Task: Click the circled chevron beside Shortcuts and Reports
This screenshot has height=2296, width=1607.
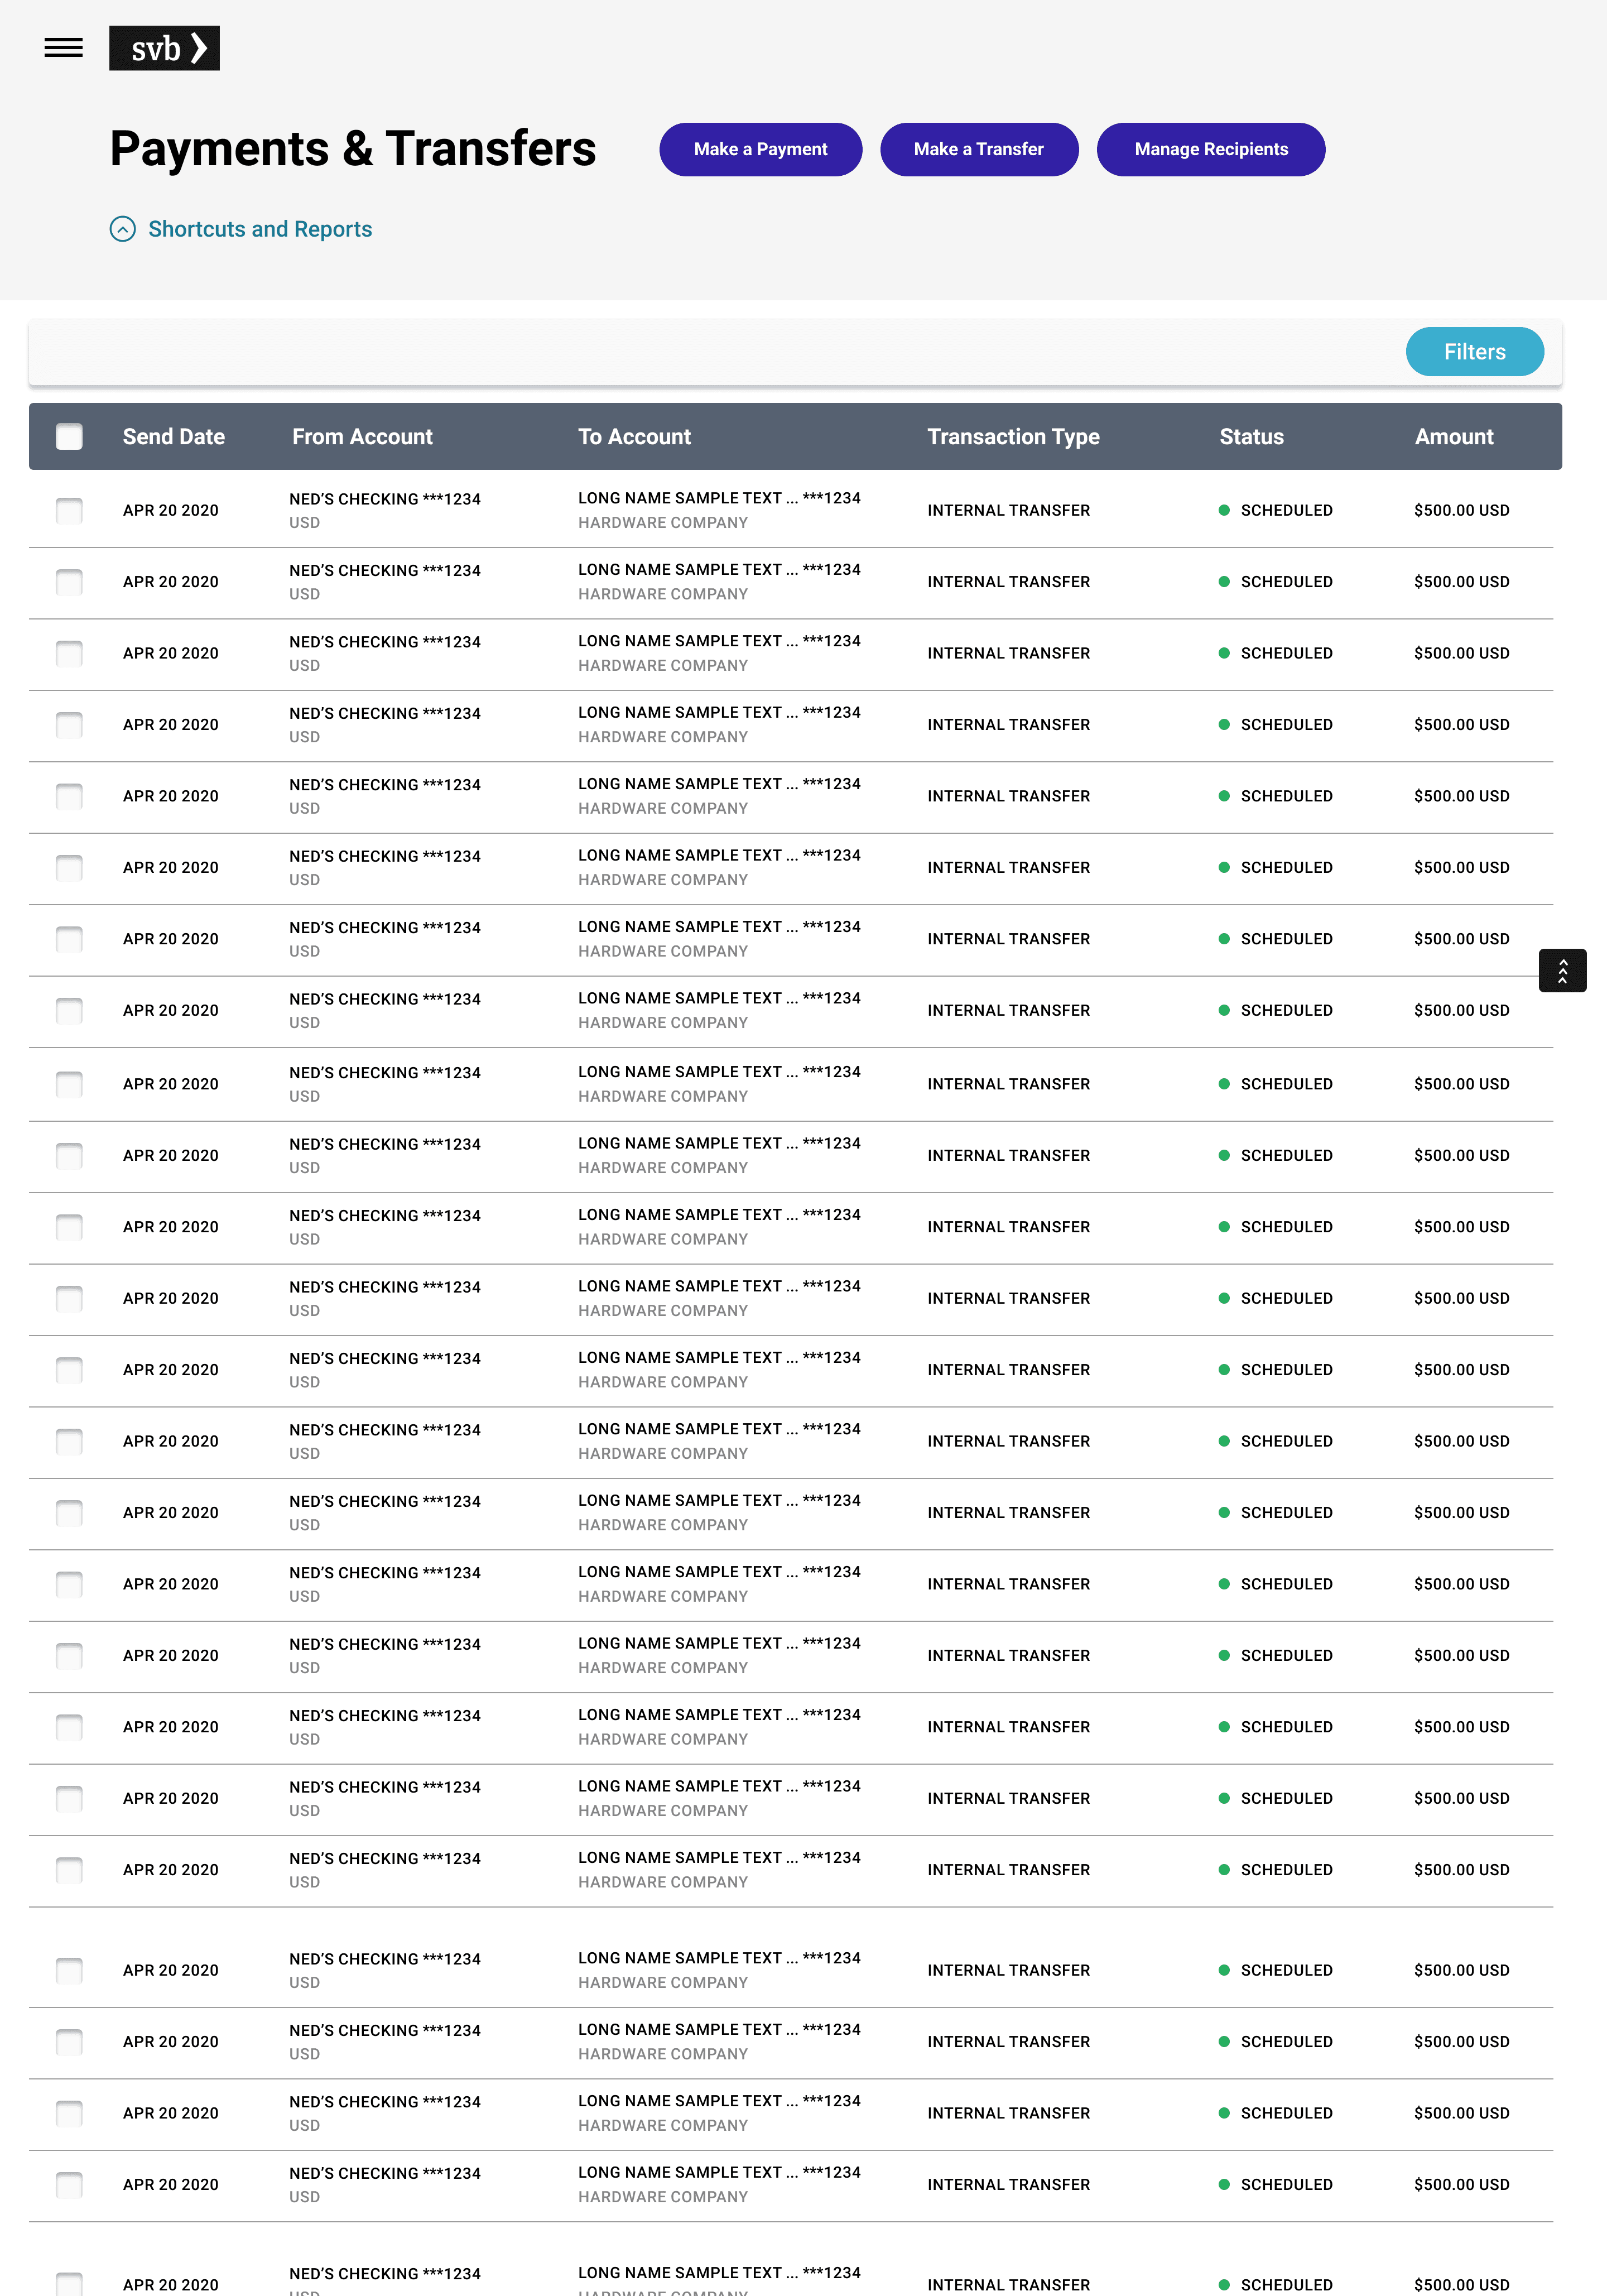Action: (x=122, y=229)
